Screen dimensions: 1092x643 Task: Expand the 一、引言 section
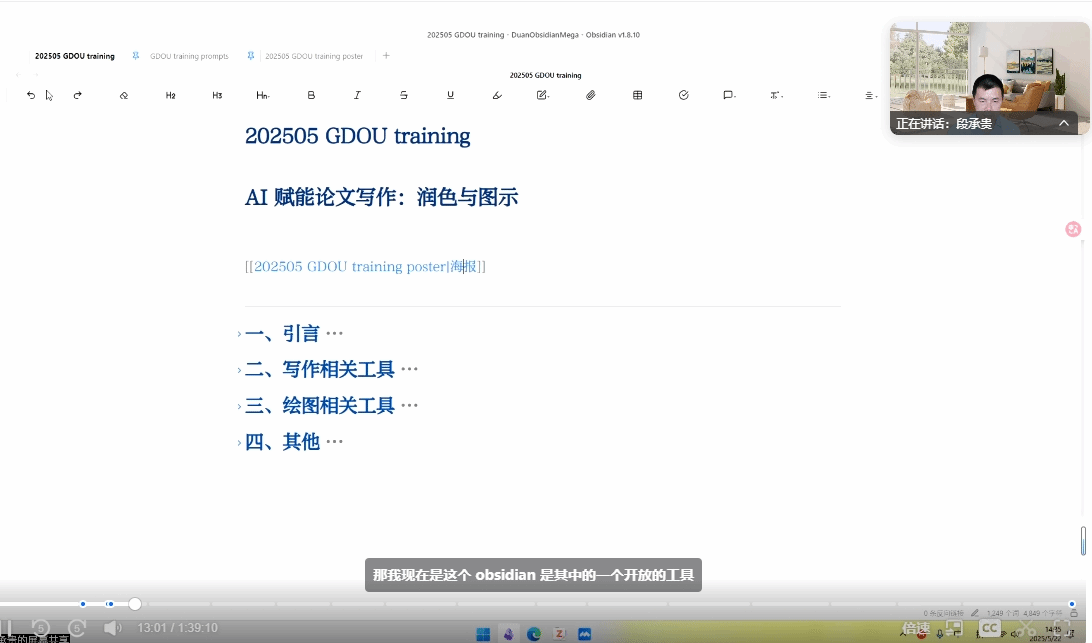coord(239,334)
